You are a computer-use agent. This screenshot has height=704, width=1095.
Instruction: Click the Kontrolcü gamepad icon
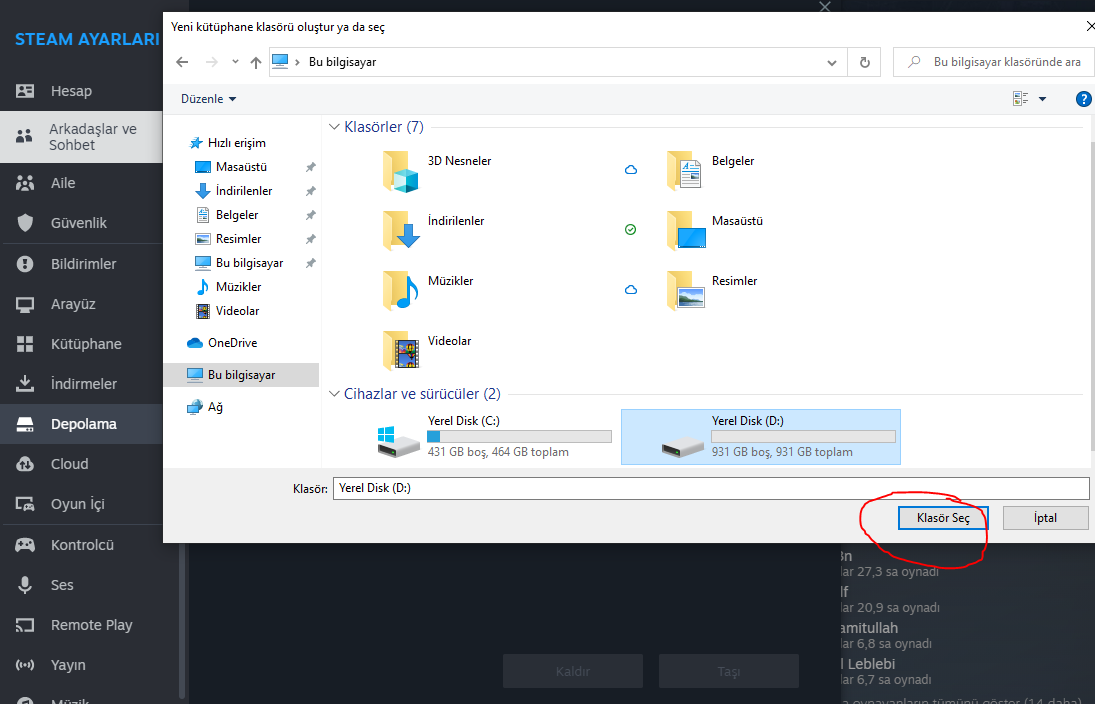pyautogui.click(x=25, y=545)
